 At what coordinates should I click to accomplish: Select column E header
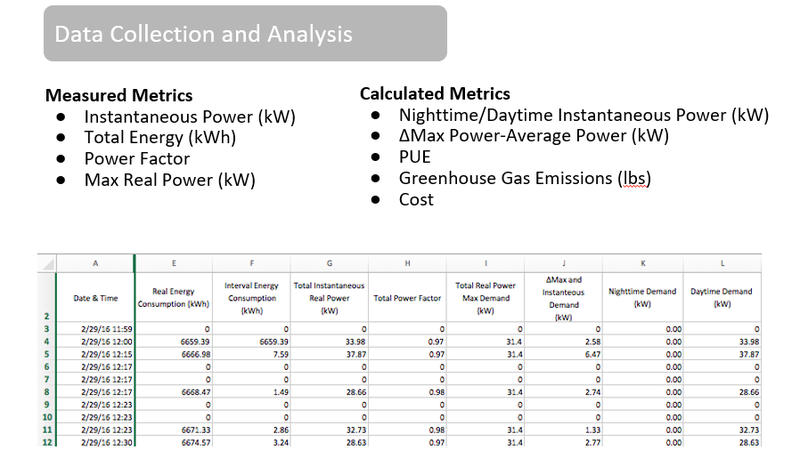174,264
